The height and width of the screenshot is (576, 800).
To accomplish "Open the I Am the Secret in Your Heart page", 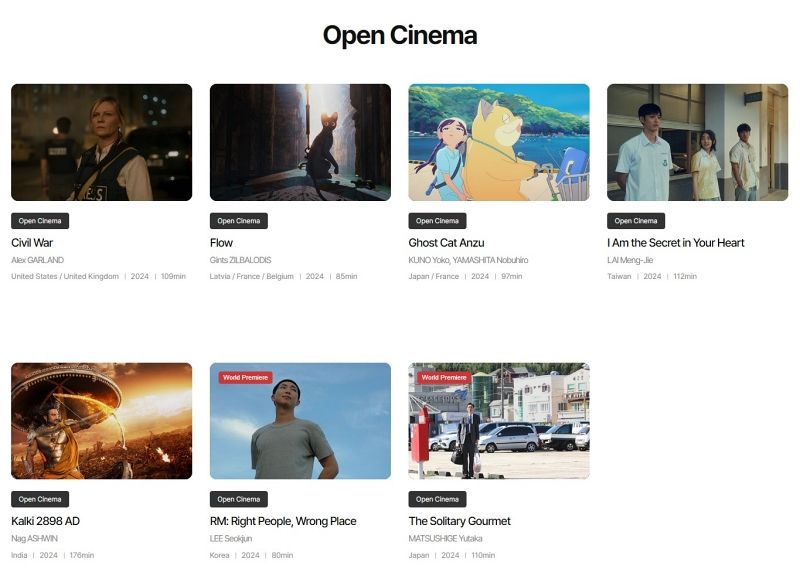I will coord(676,242).
